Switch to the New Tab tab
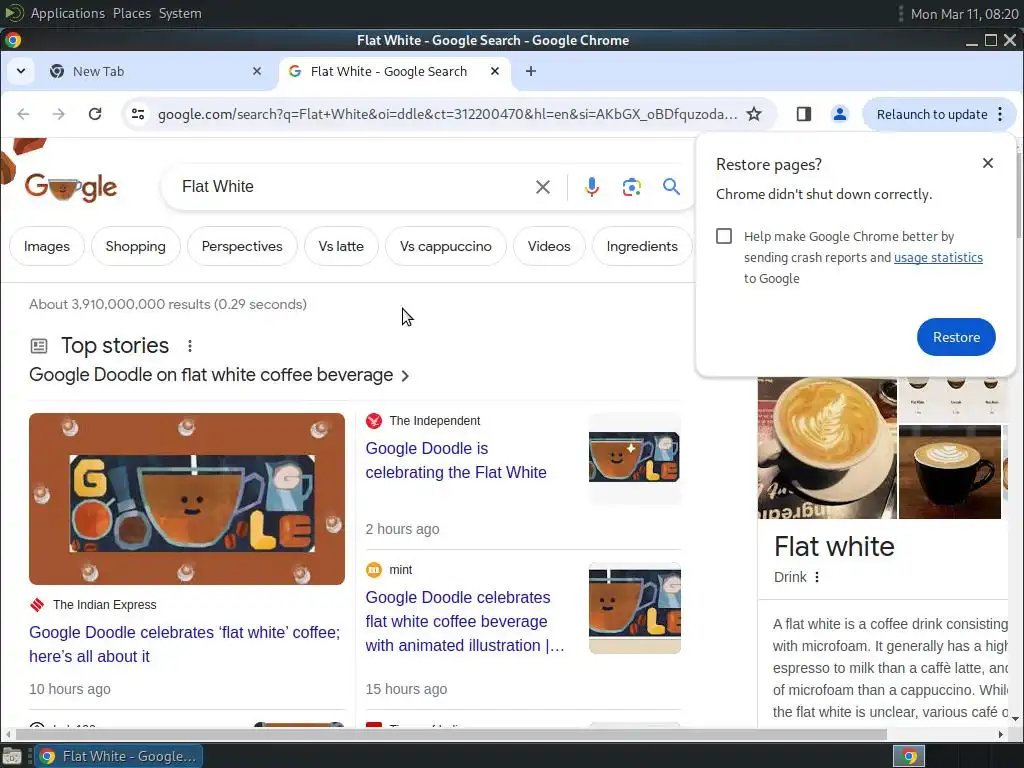This screenshot has width=1024, height=768. tap(157, 71)
